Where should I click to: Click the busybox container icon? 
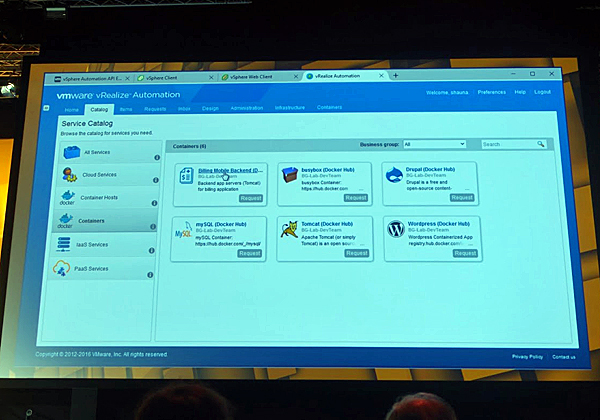tap(290, 177)
